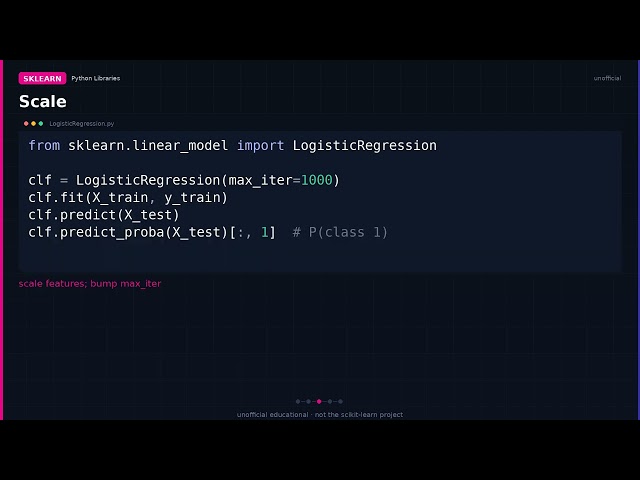
Task: Select the fourth slide progress dot
Action: point(330,401)
